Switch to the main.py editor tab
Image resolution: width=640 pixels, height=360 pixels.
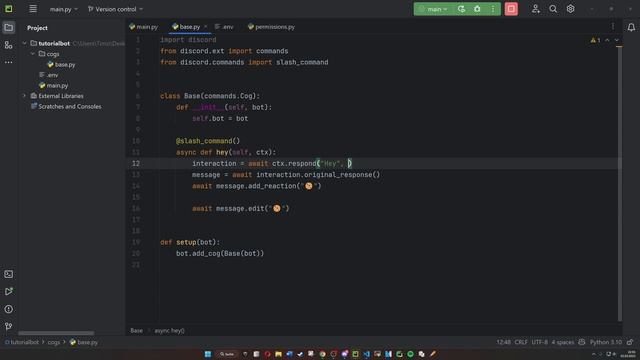(143, 27)
